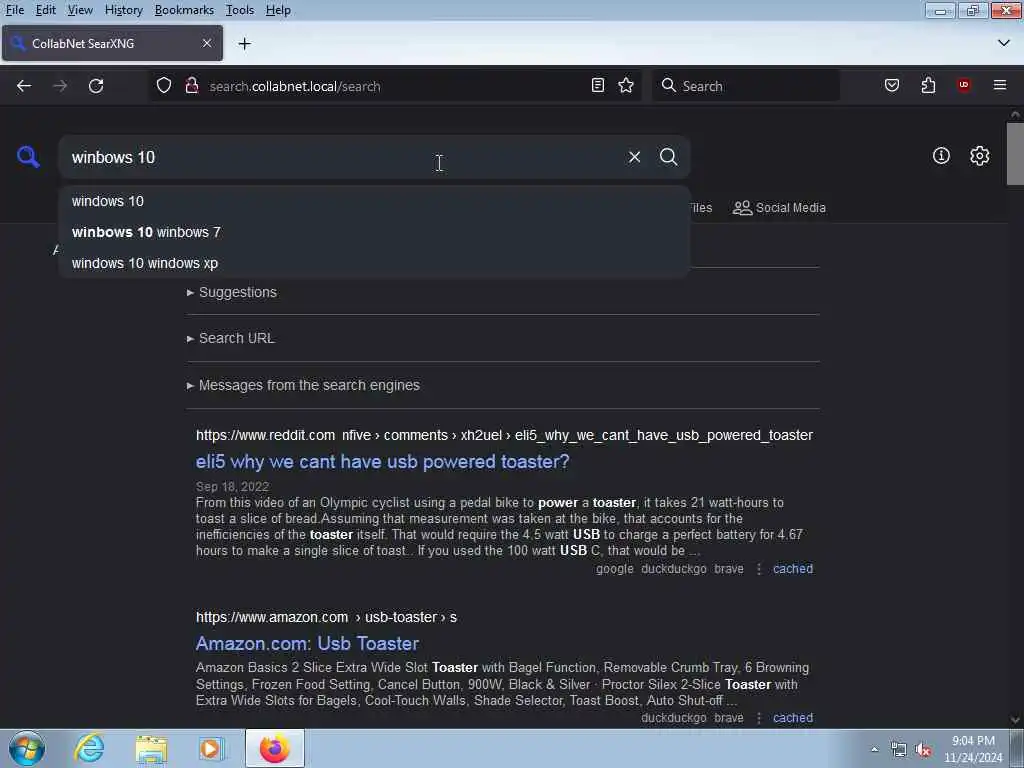This screenshot has width=1024, height=768.
Task: Reload the page with the refresh icon
Action: pyautogui.click(x=96, y=86)
